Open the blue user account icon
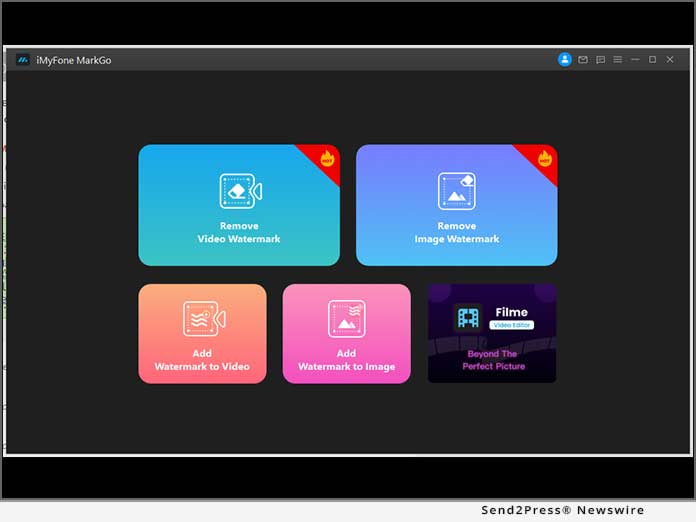Viewport: 696px width, 522px height. pyautogui.click(x=565, y=60)
